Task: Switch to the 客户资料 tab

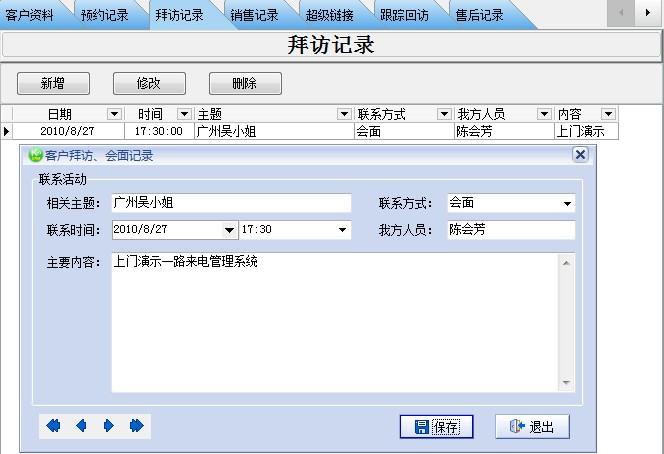Action: 31,15
